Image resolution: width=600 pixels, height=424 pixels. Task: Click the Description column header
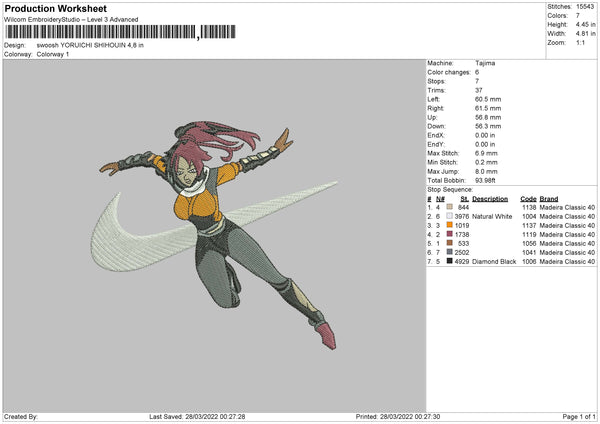[x=490, y=197]
